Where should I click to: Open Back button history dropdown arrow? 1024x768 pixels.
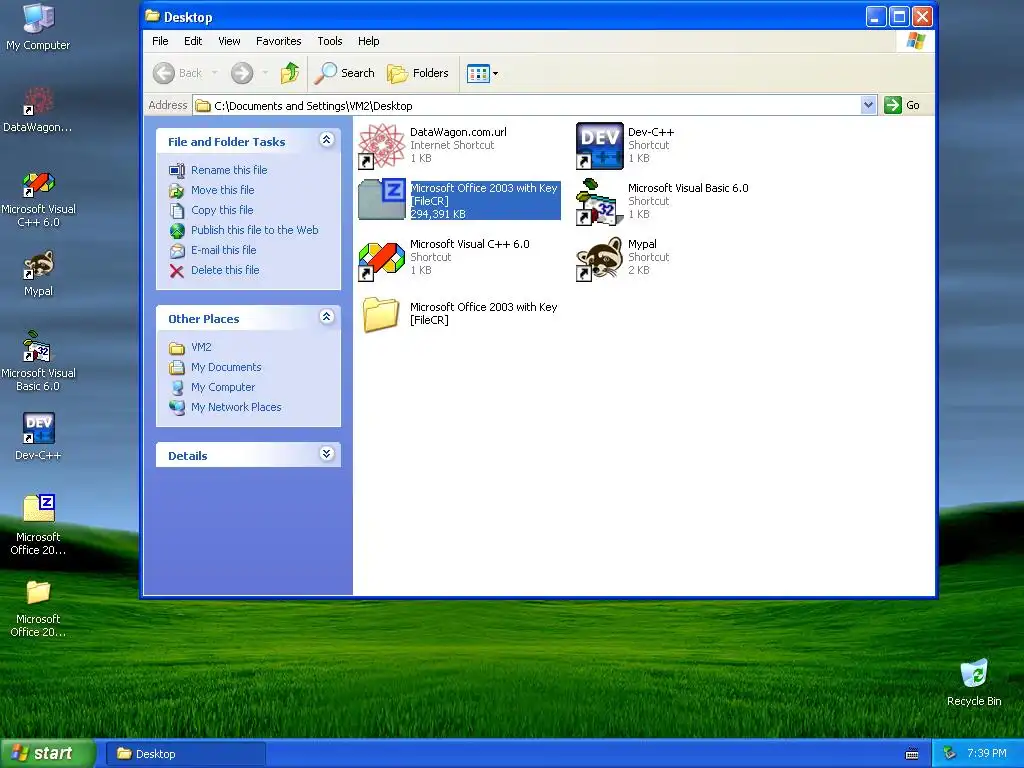point(214,72)
